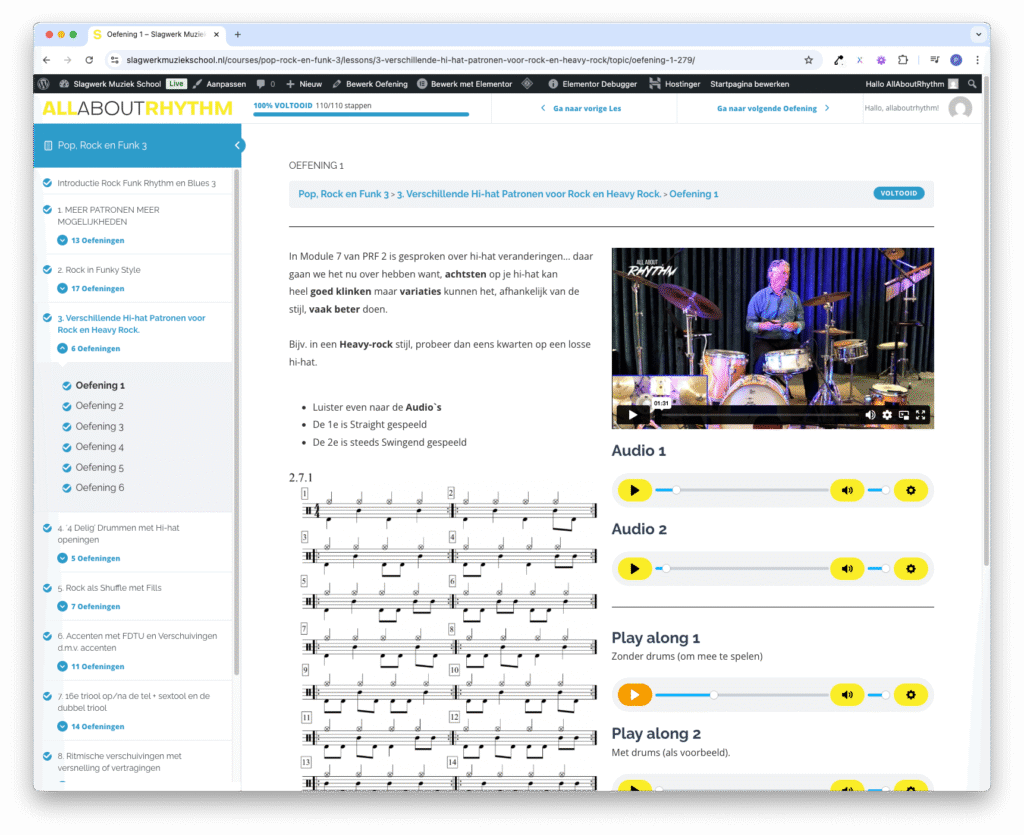Play the drum lesson video

(632, 415)
